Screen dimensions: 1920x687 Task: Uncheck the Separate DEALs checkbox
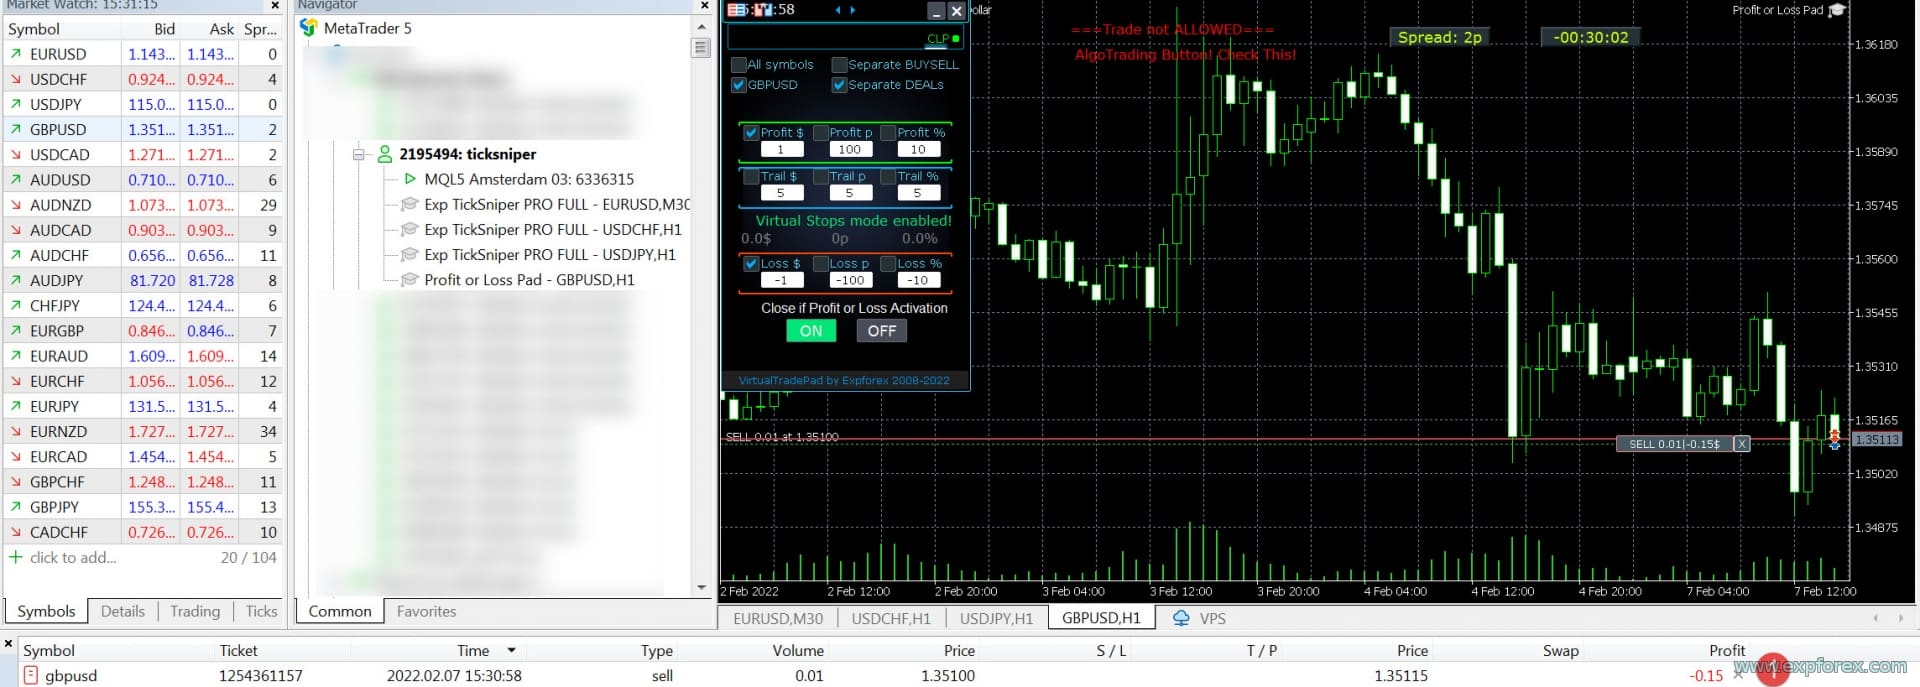pyautogui.click(x=840, y=85)
